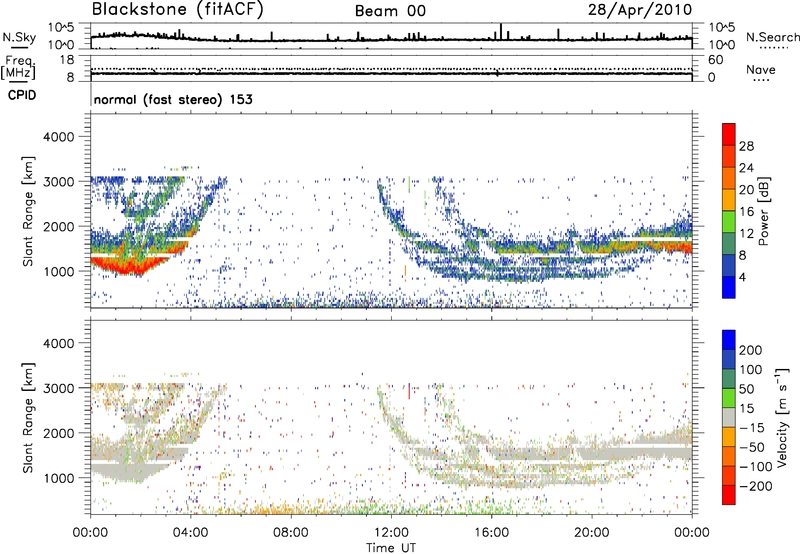
Task: Click 'Slant Range [km]' label of power panel
Action: (28, 211)
